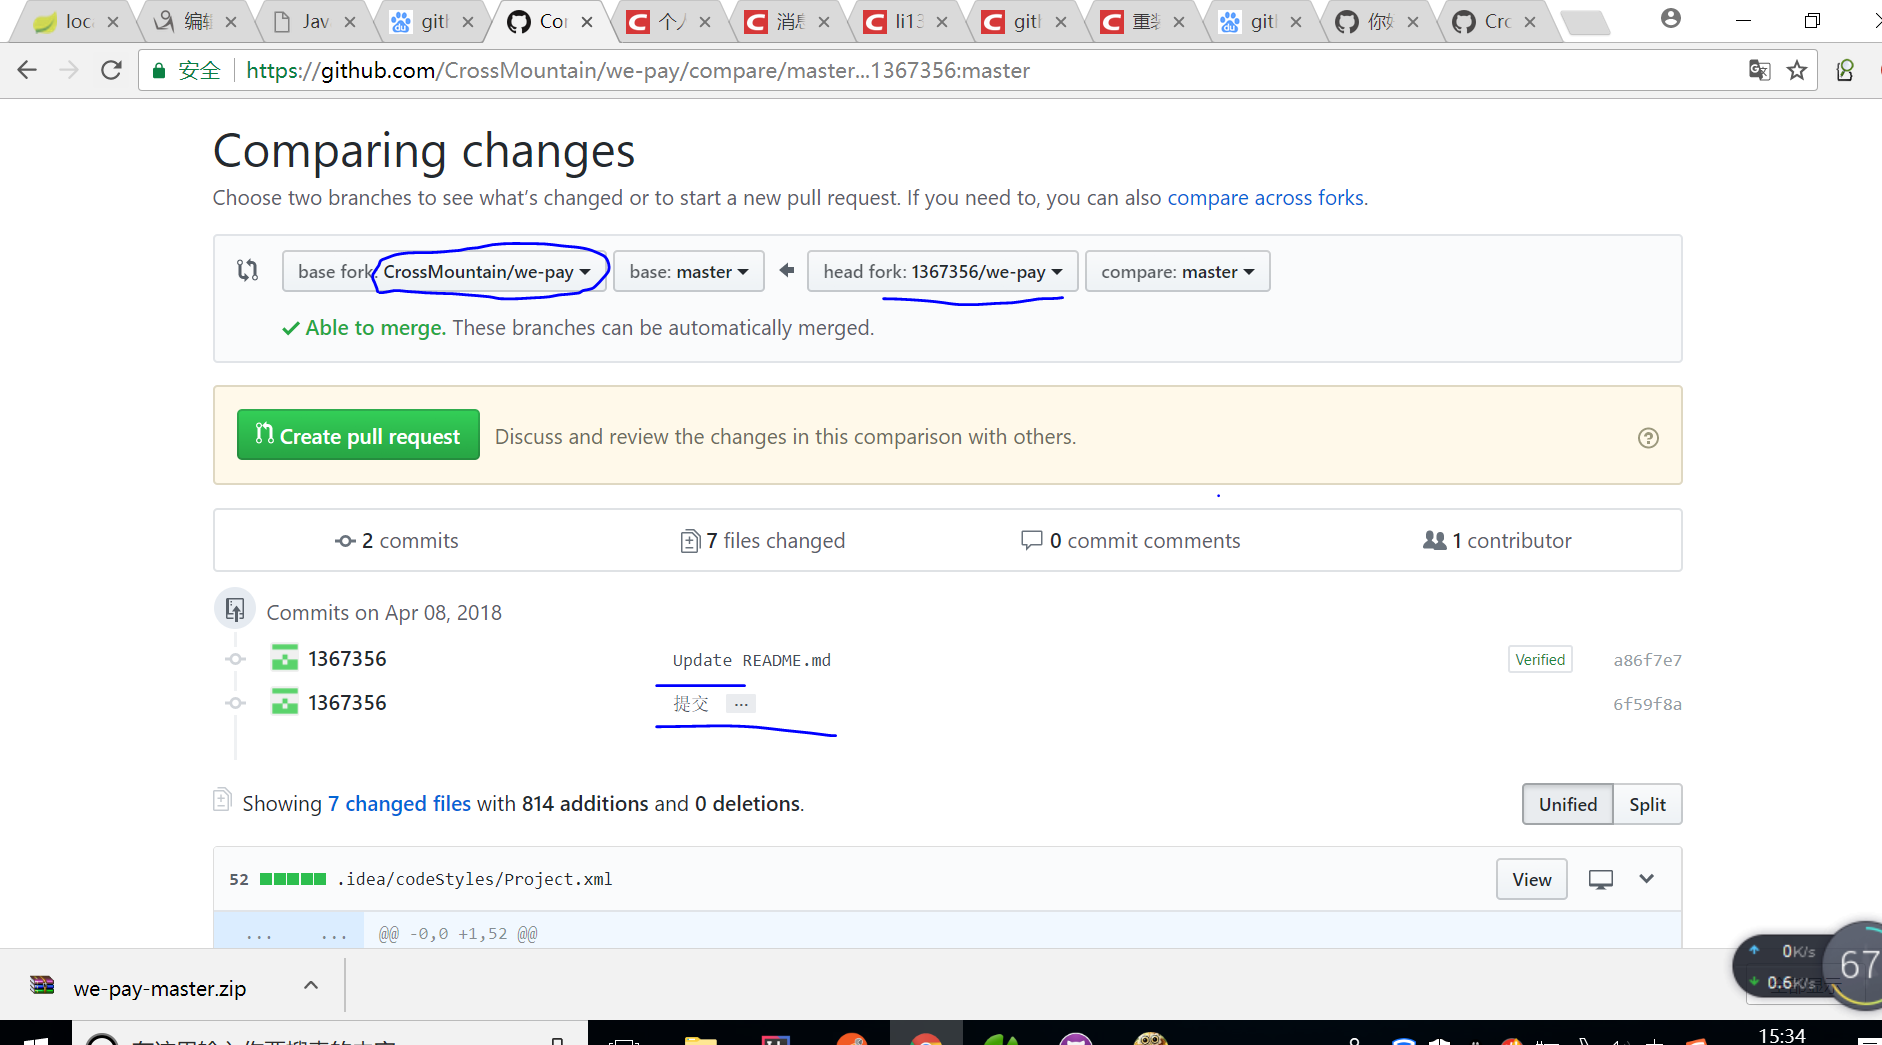
Task: Click the help question mark icon
Action: coord(1648,438)
